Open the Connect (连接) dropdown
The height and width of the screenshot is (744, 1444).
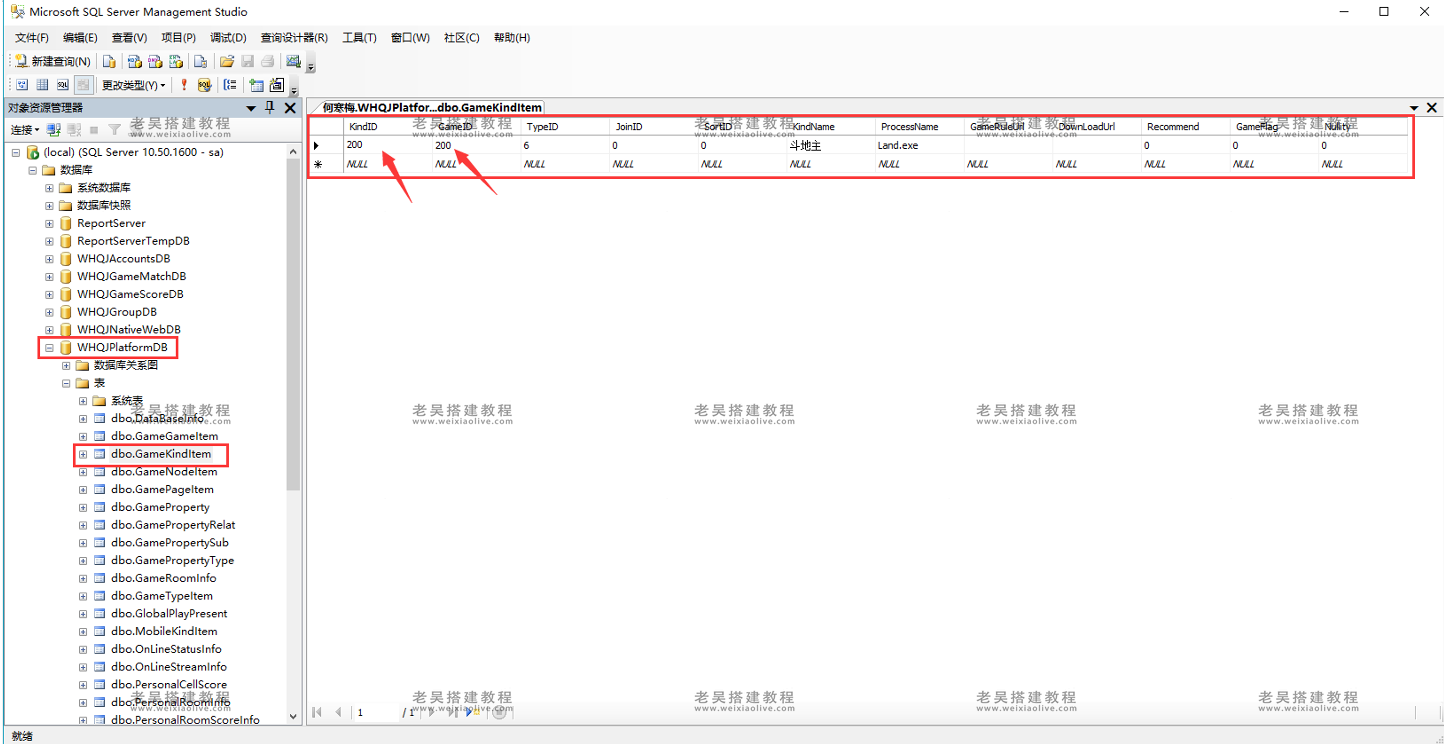25,130
